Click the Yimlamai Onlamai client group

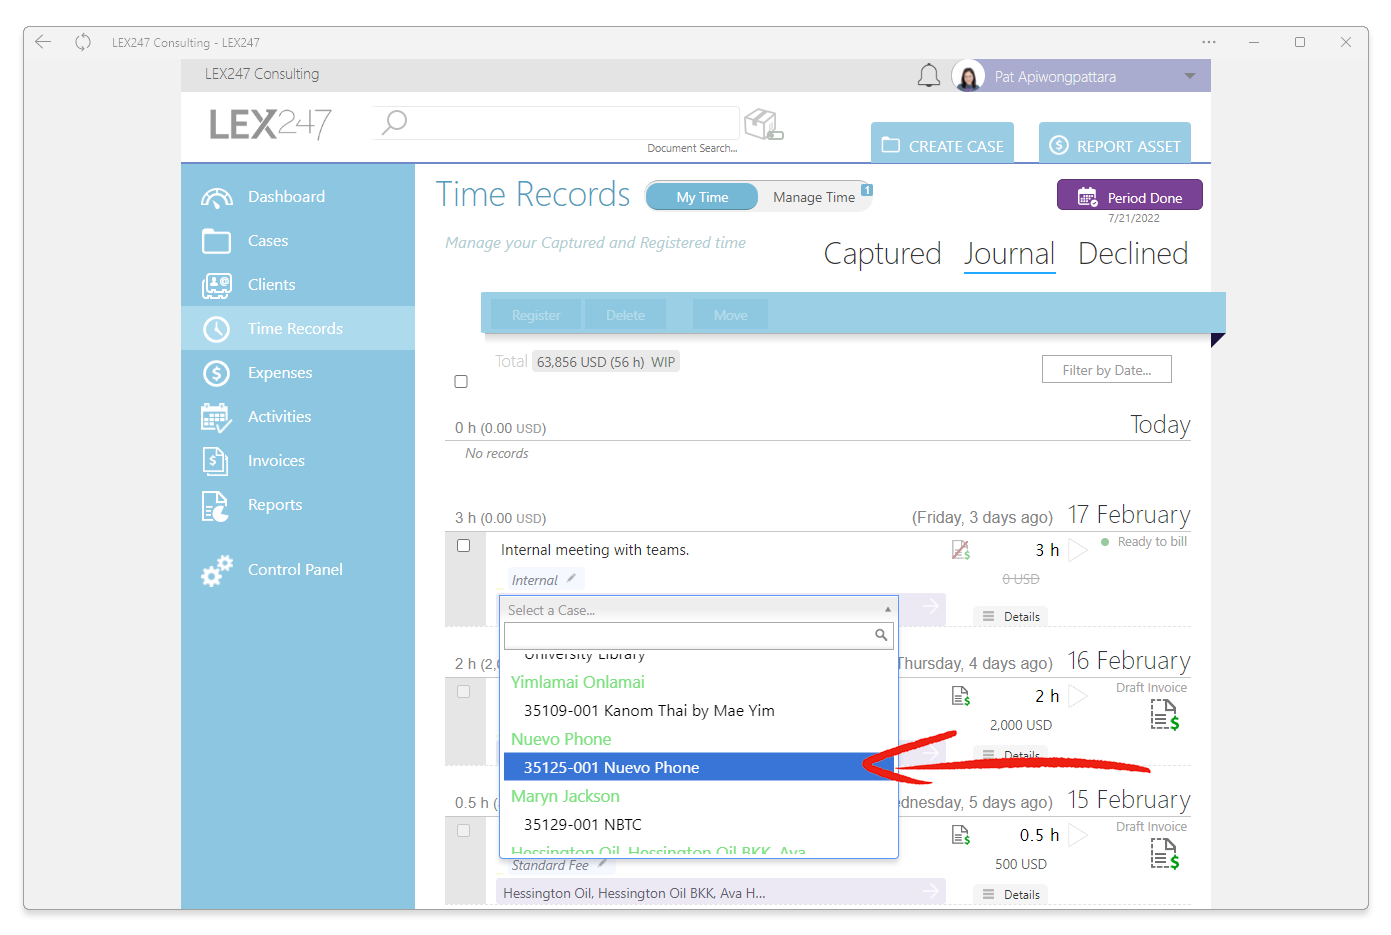[x=578, y=682]
